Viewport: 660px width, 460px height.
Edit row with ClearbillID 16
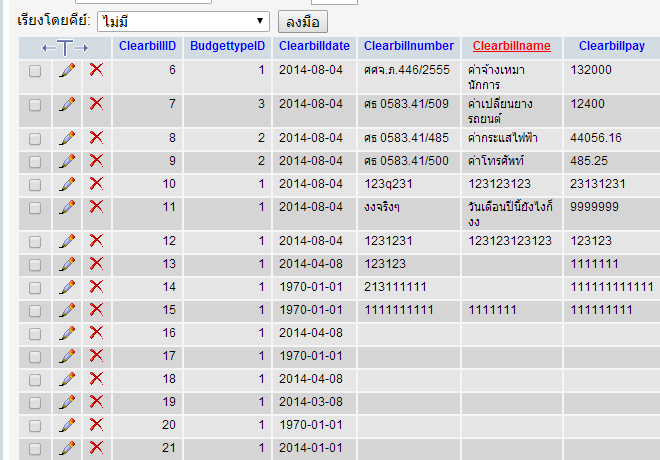(x=67, y=333)
